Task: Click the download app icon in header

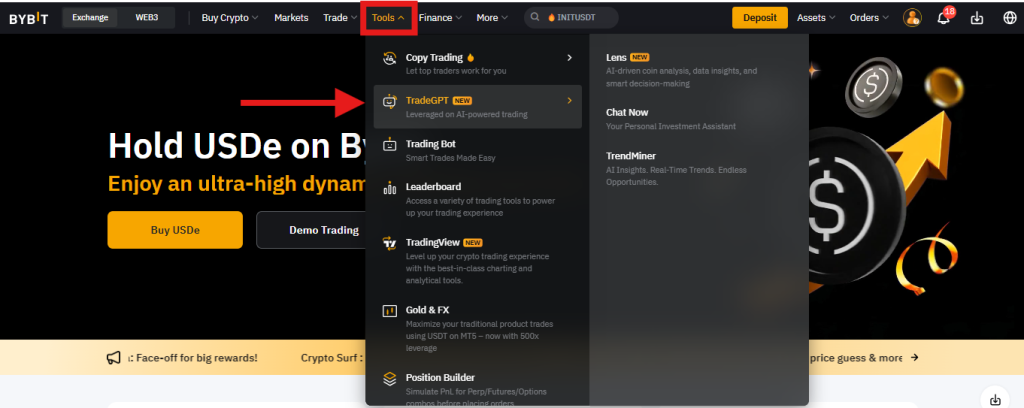Action: point(976,18)
